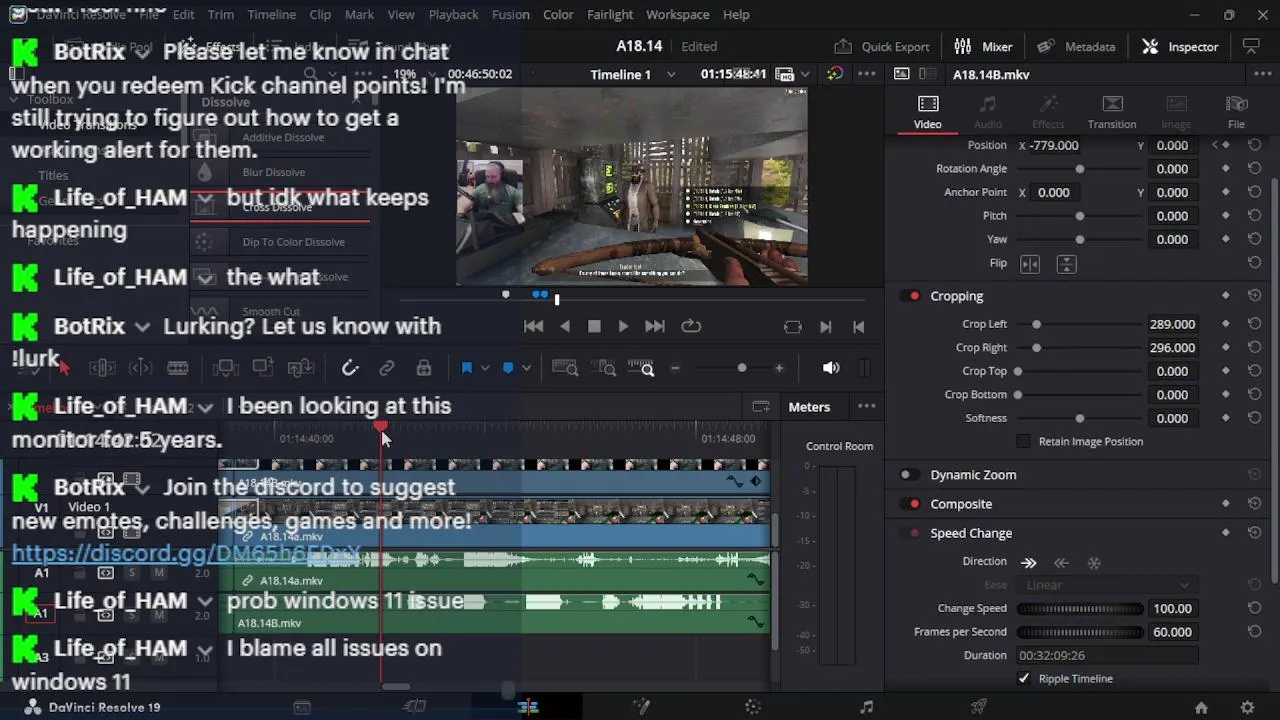Reset the Crop Left parameter
This screenshot has height=720, width=1280.
(1254, 324)
